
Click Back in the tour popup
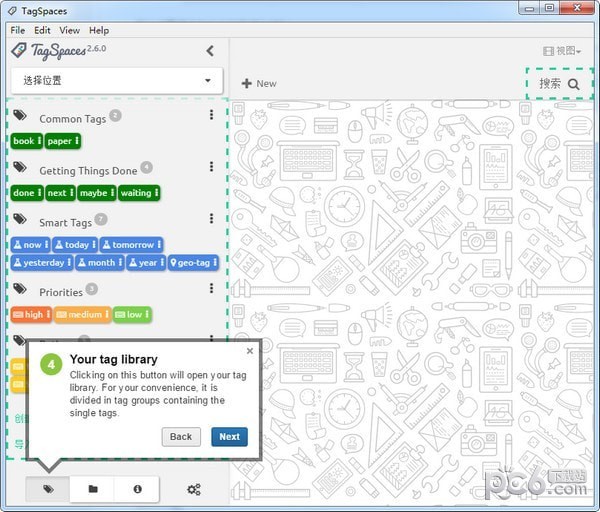[x=180, y=436]
